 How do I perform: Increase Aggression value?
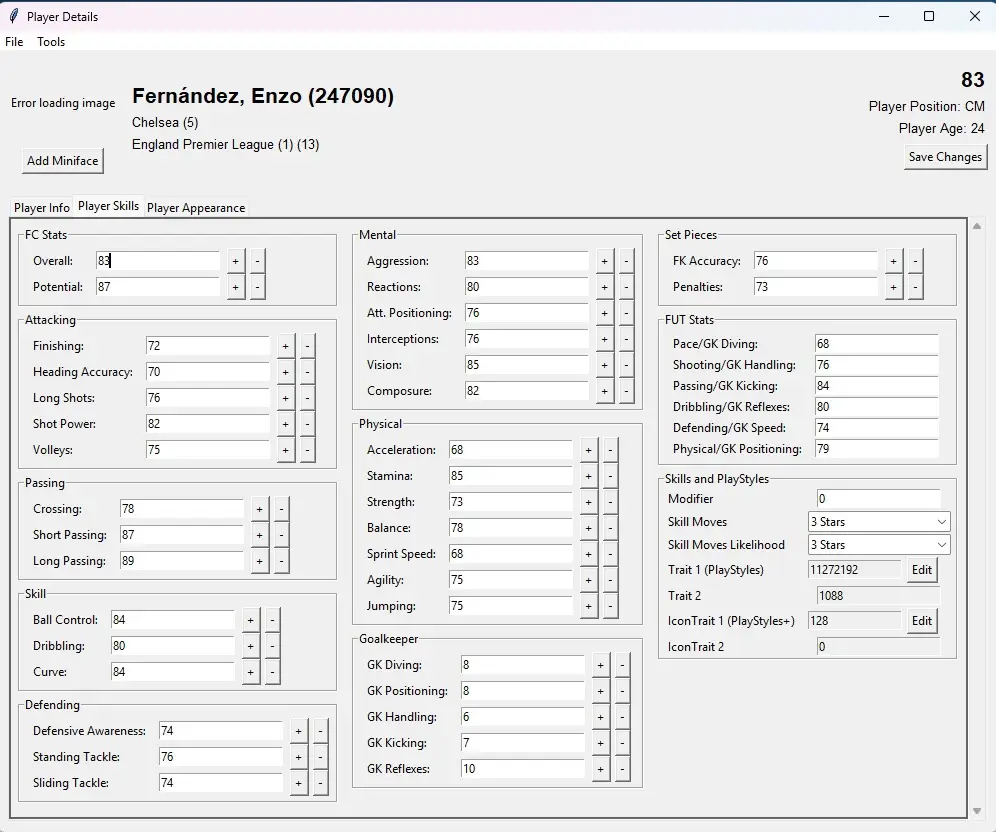[604, 261]
